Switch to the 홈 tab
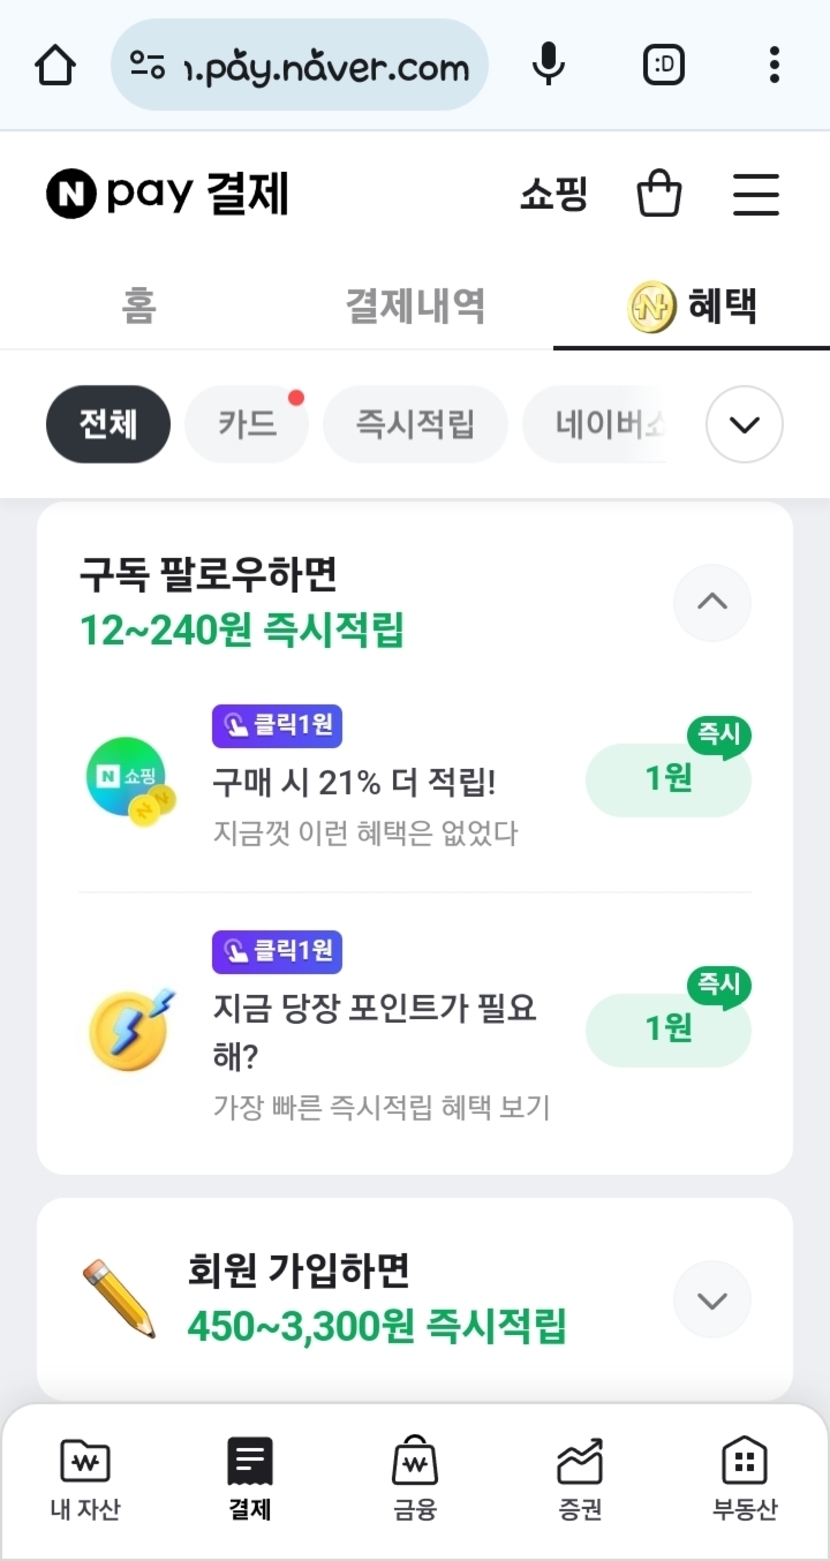Image resolution: width=830 pixels, height=1561 pixels. coord(139,306)
